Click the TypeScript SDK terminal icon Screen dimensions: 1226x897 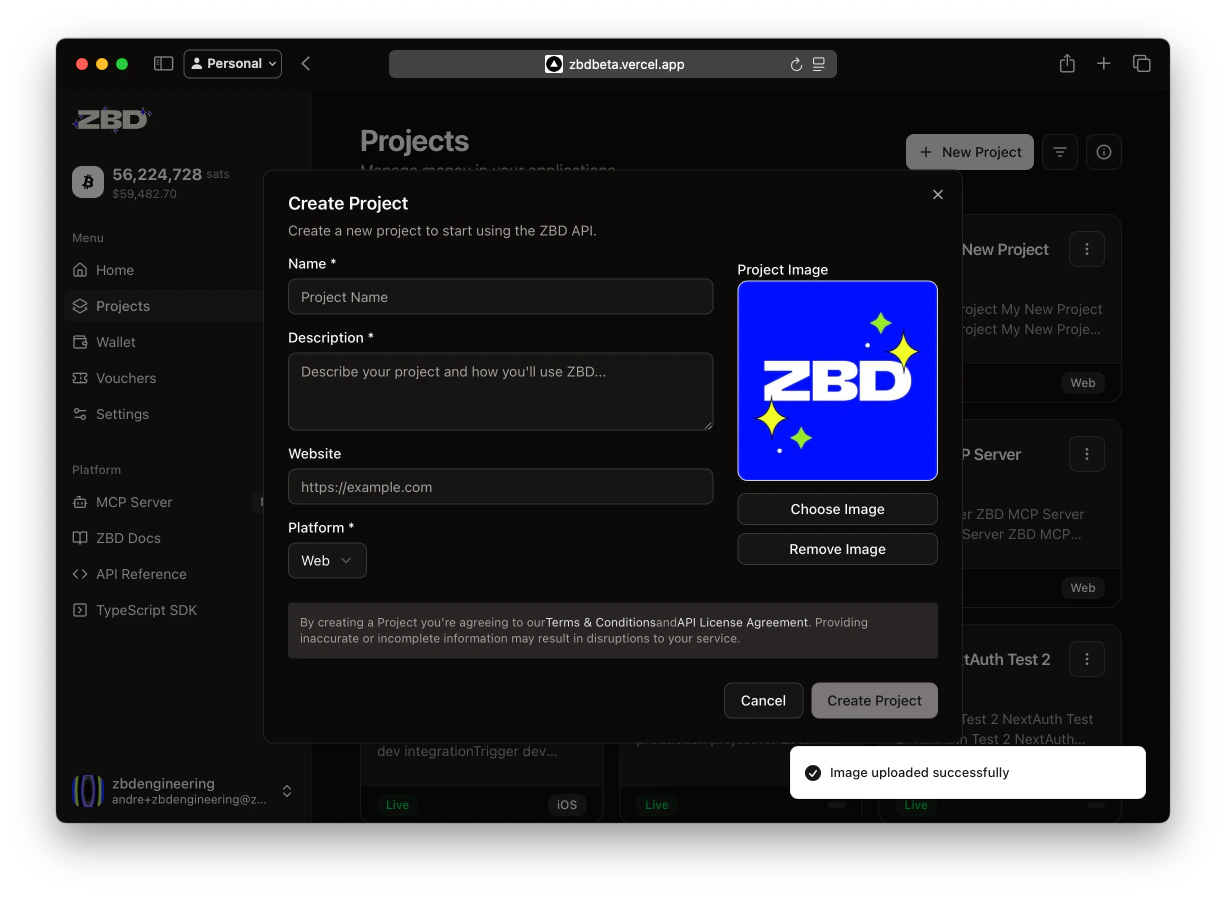[x=80, y=610]
